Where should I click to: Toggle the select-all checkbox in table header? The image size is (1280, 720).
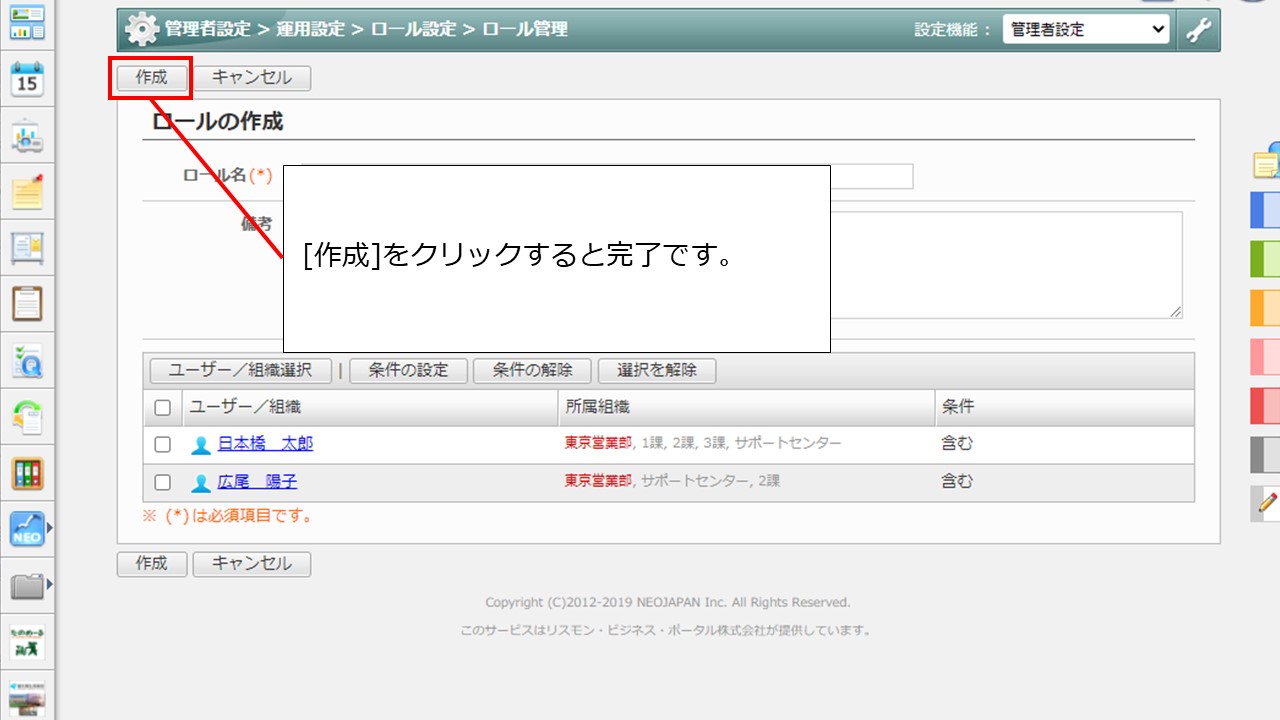tap(162, 408)
